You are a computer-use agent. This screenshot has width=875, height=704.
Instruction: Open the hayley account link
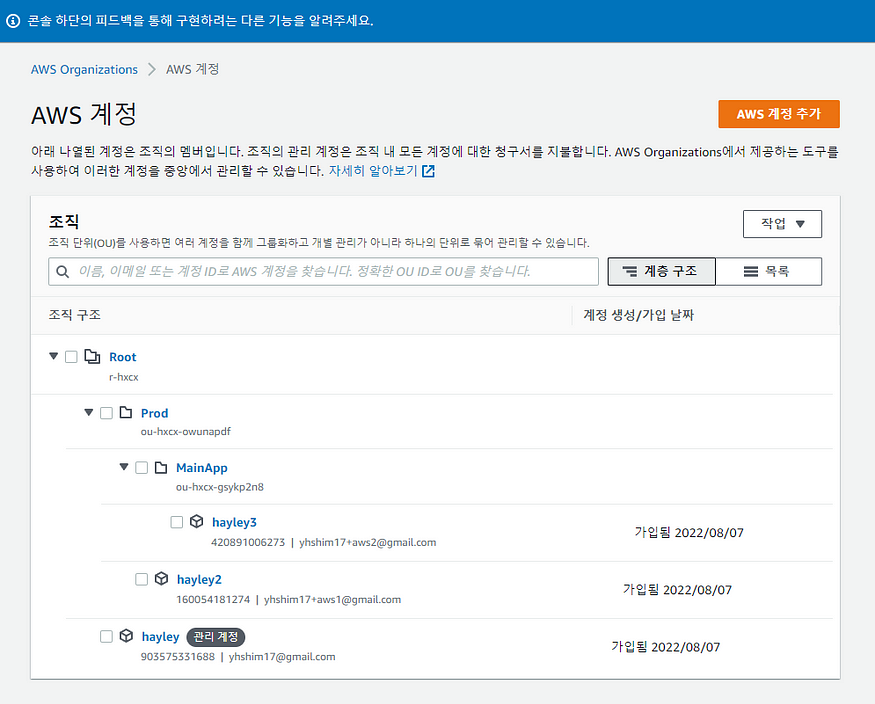click(x=160, y=637)
